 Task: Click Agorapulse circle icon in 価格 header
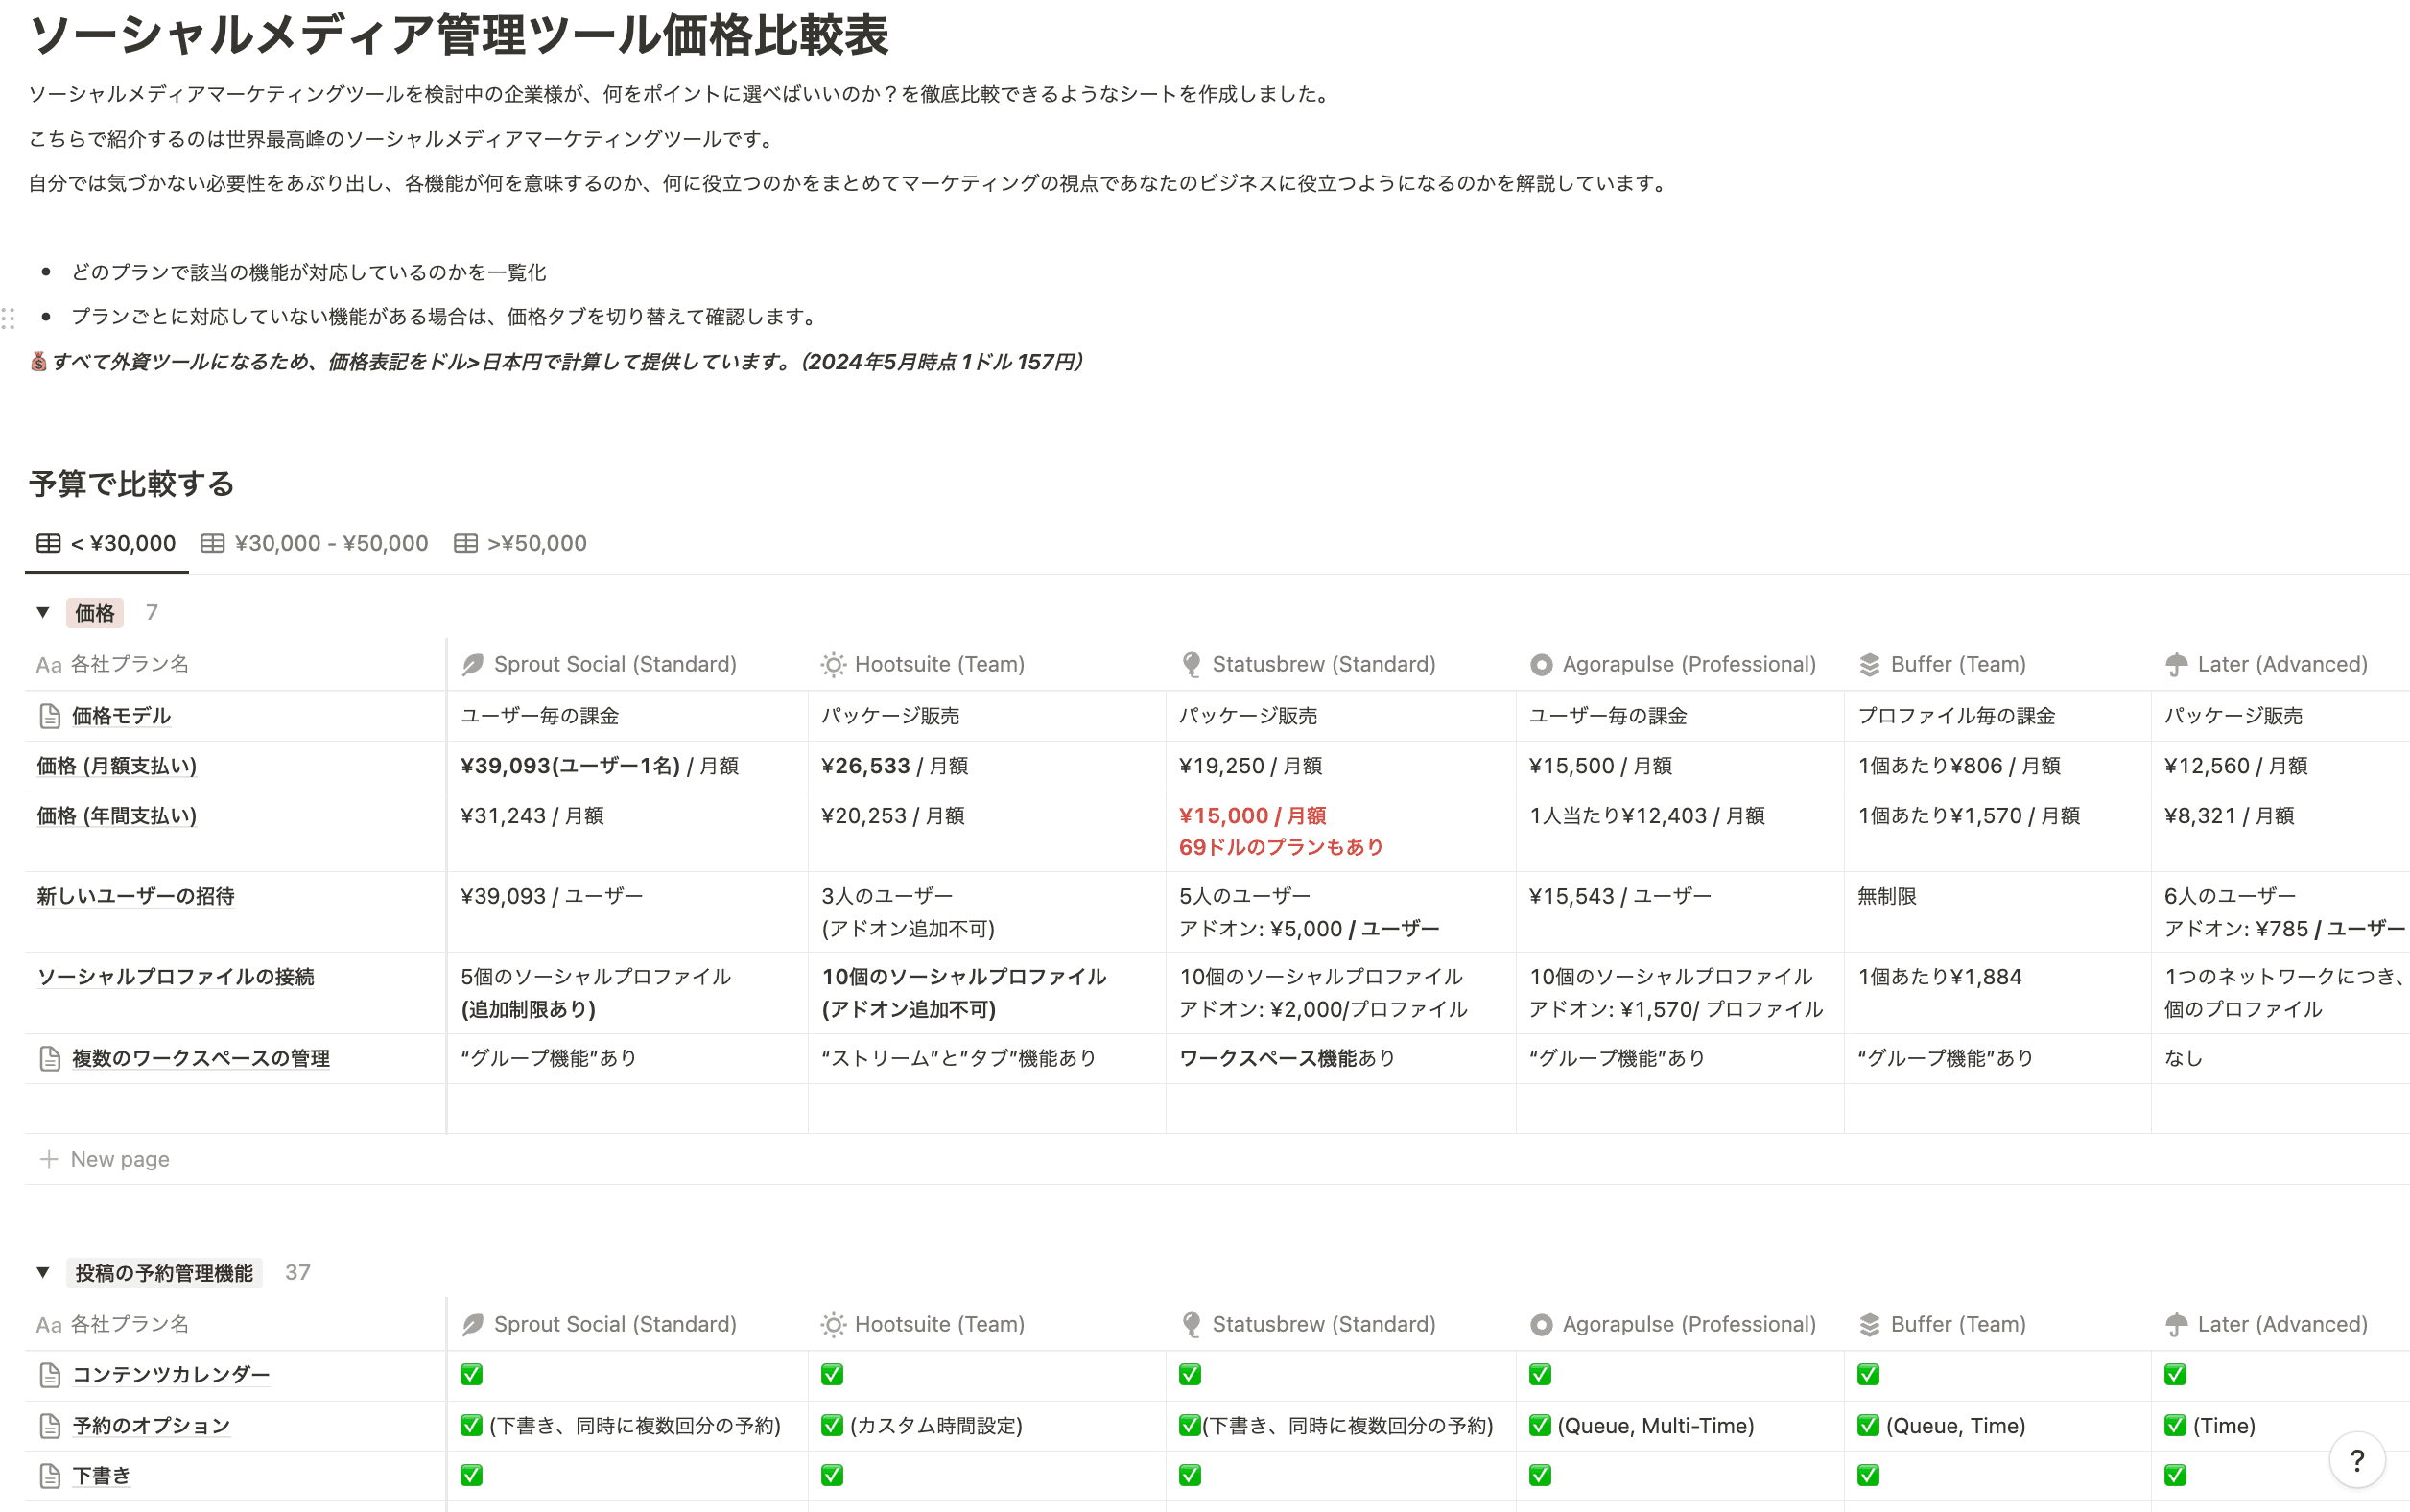1541,665
